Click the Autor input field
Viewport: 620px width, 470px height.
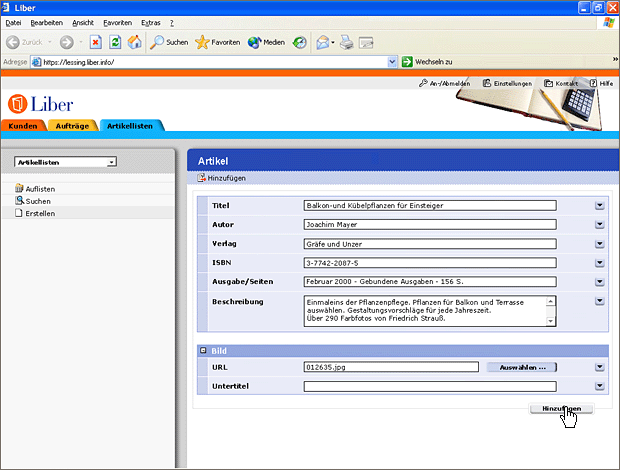tap(430, 225)
